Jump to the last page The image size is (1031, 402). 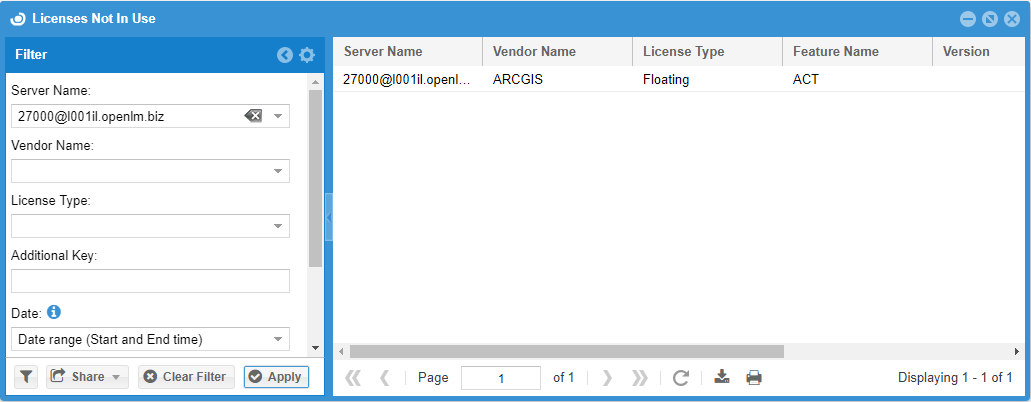click(x=640, y=378)
